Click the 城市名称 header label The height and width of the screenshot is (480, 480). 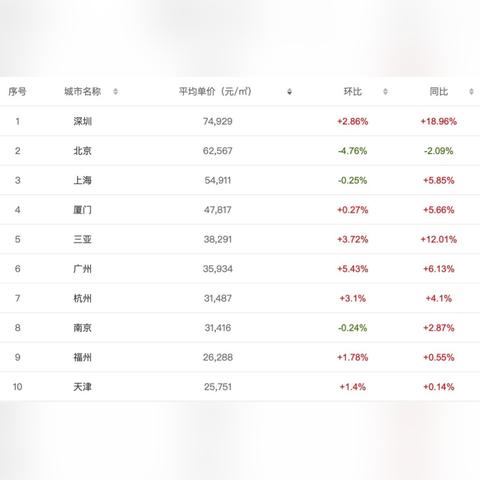coord(83,91)
